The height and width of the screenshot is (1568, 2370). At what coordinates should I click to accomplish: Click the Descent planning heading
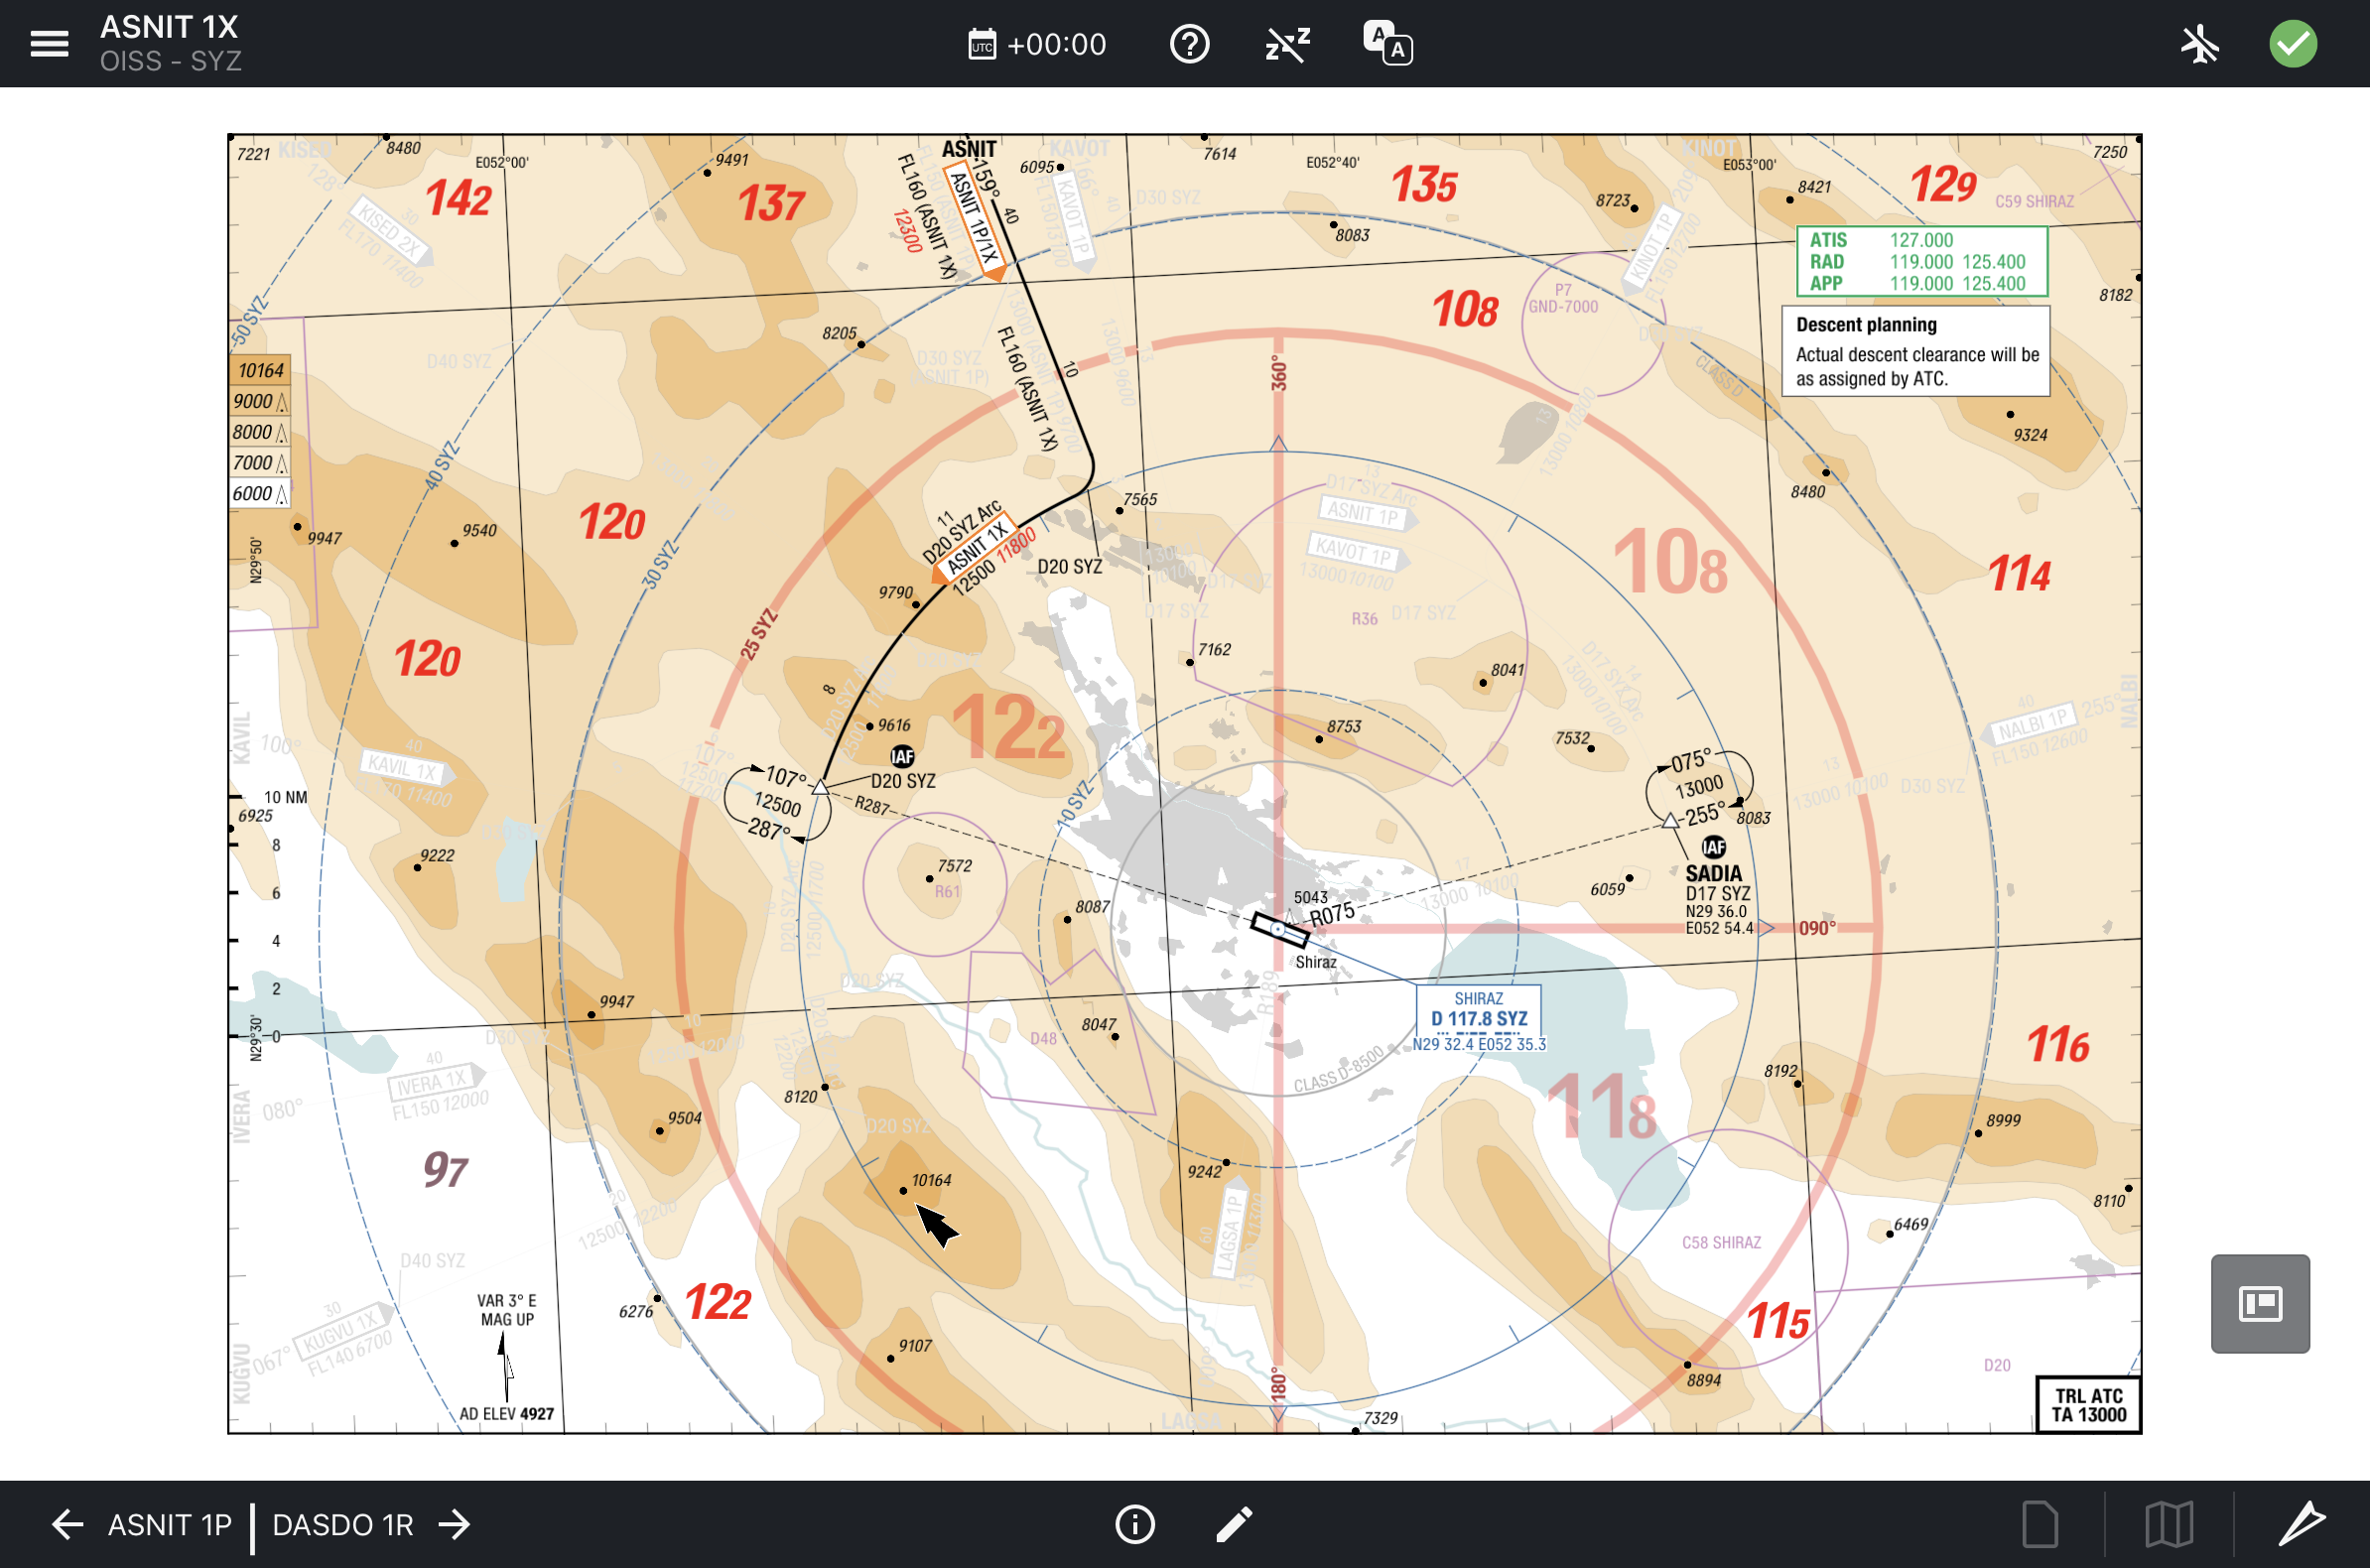click(x=1866, y=325)
